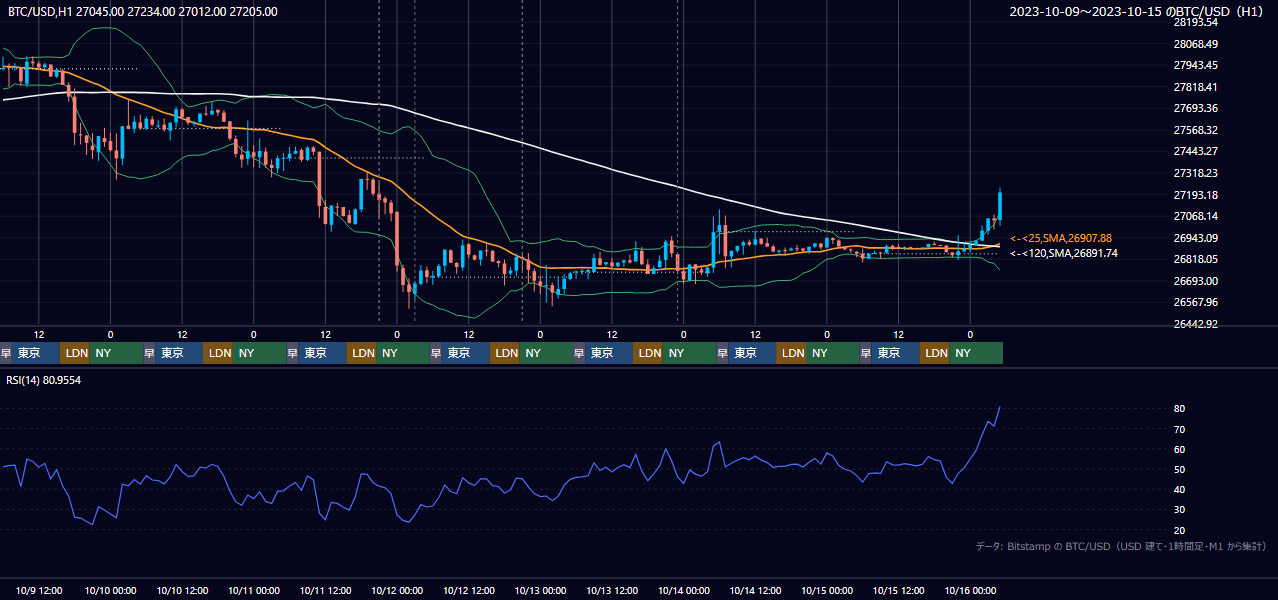Click the 10/13 12:00 date label

pyautogui.click(x=612, y=590)
